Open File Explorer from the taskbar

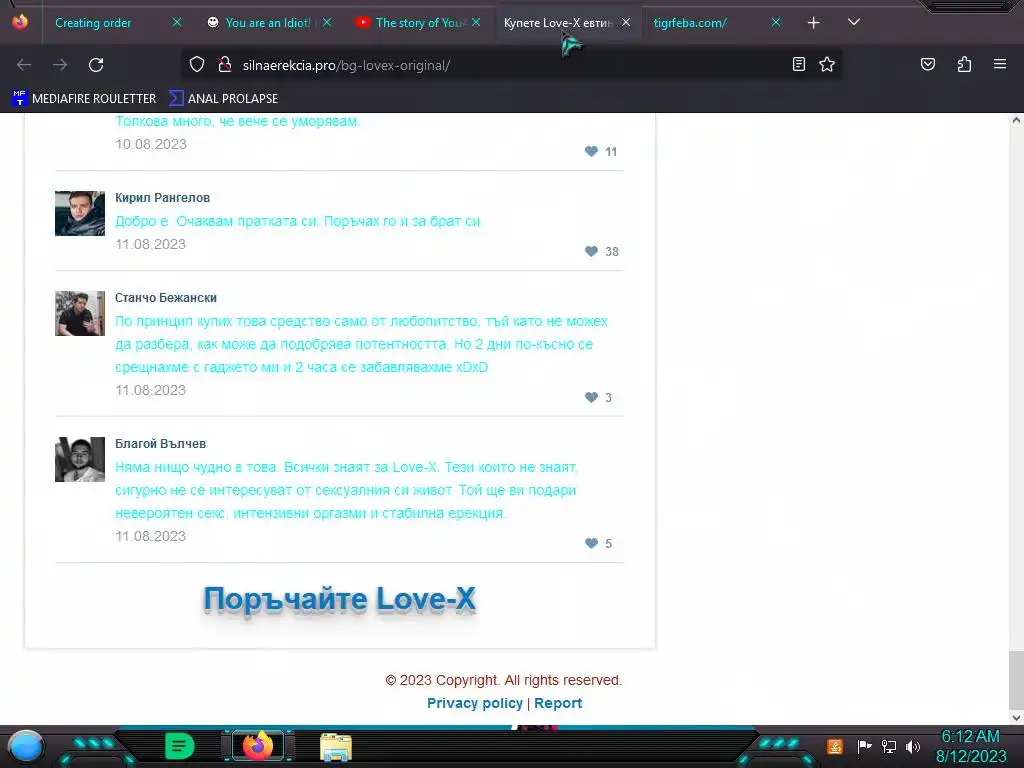coord(336,747)
